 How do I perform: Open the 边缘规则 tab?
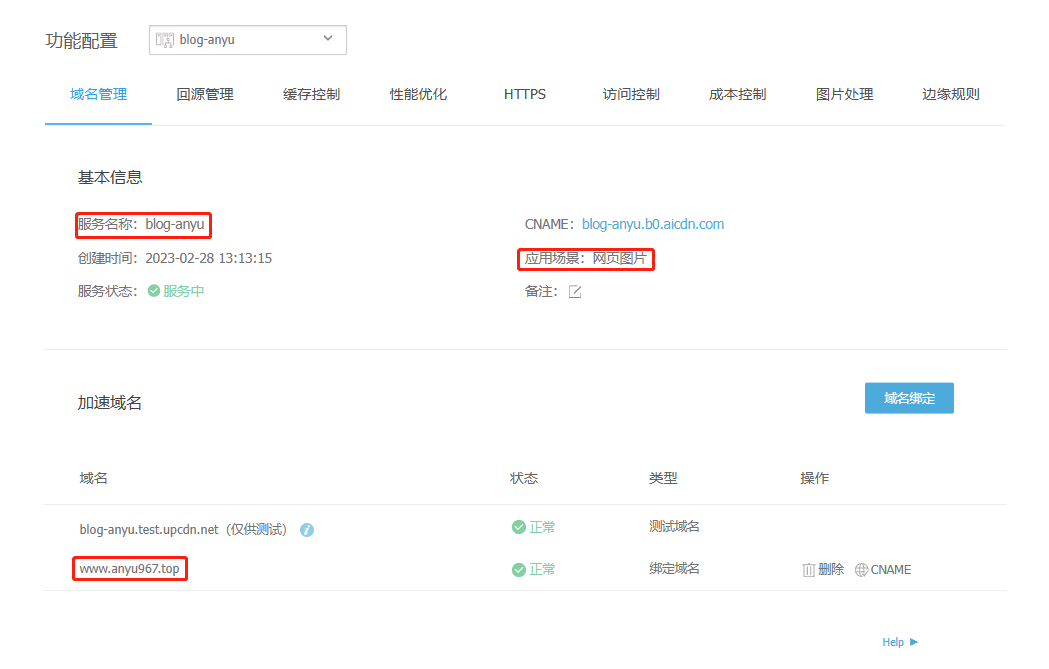950,94
